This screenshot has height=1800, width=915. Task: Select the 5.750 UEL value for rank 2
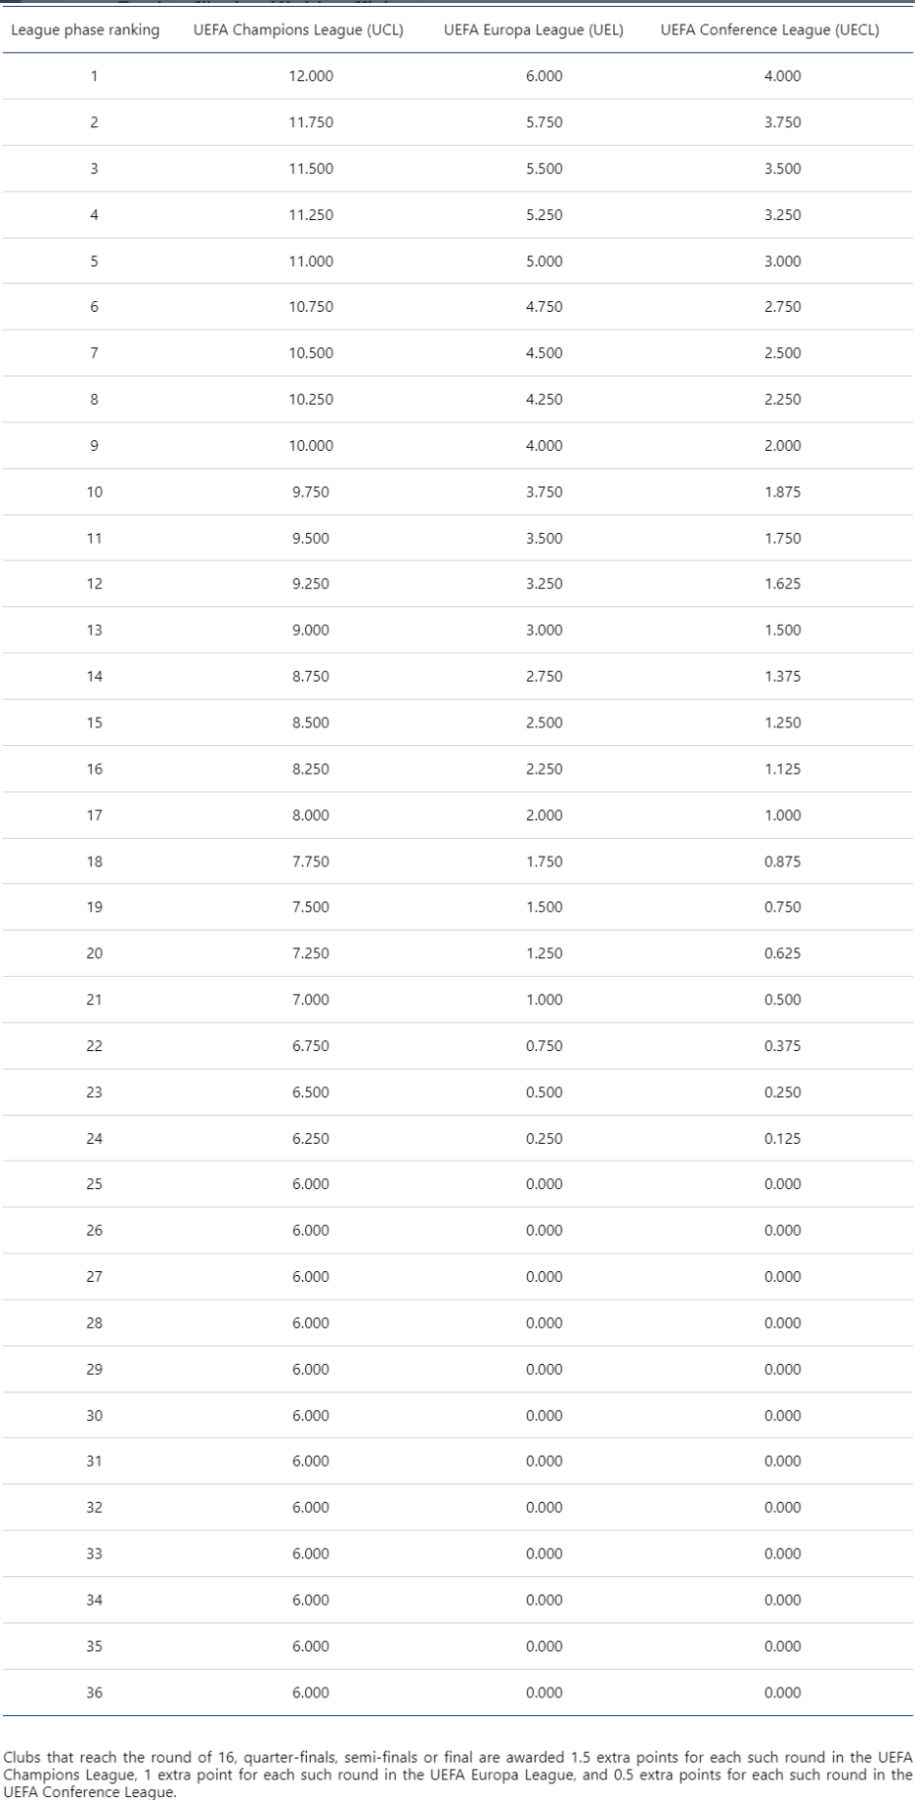[x=544, y=122]
